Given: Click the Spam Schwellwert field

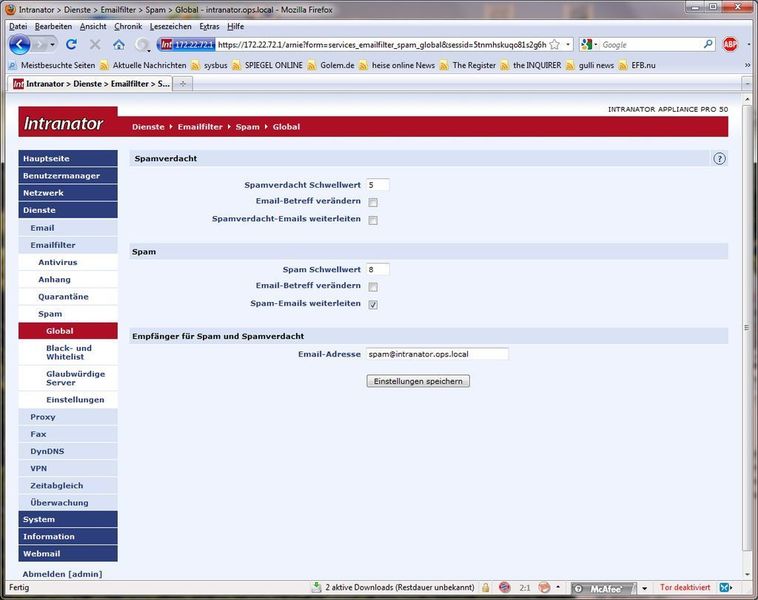Looking at the screenshot, I should 378,269.
